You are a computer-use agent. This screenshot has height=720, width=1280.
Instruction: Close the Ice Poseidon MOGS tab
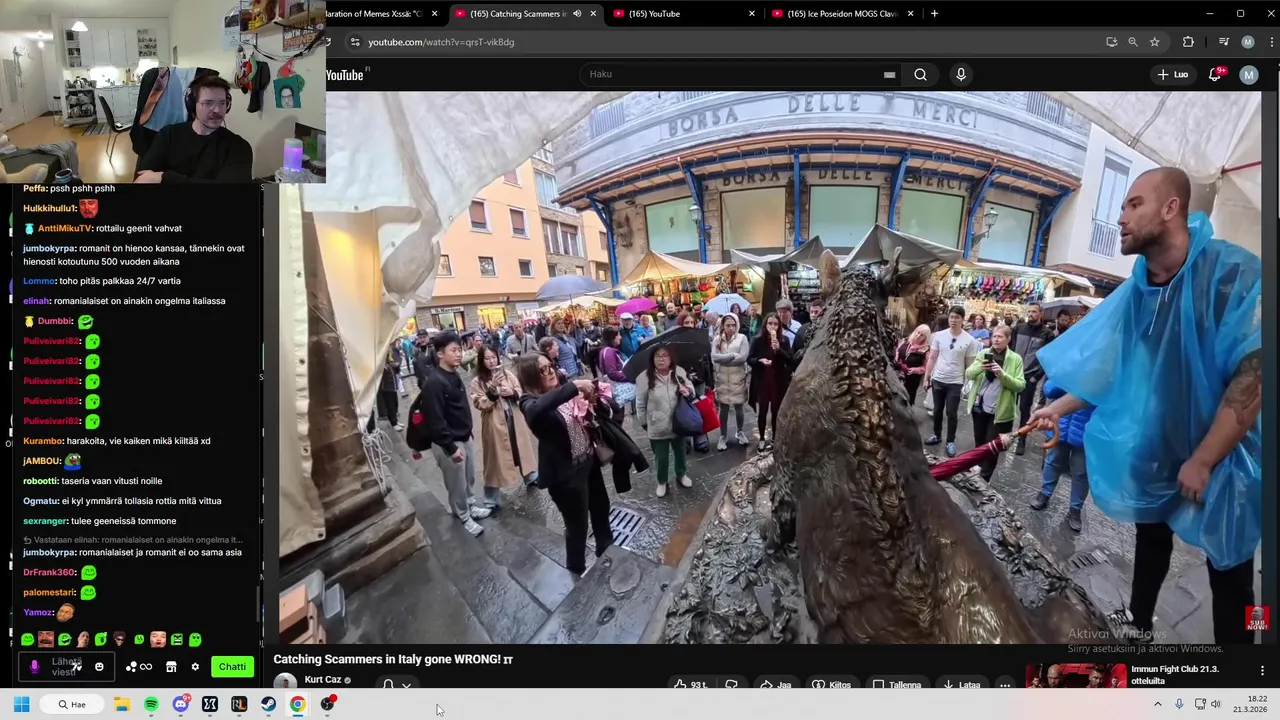click(910, 14)
